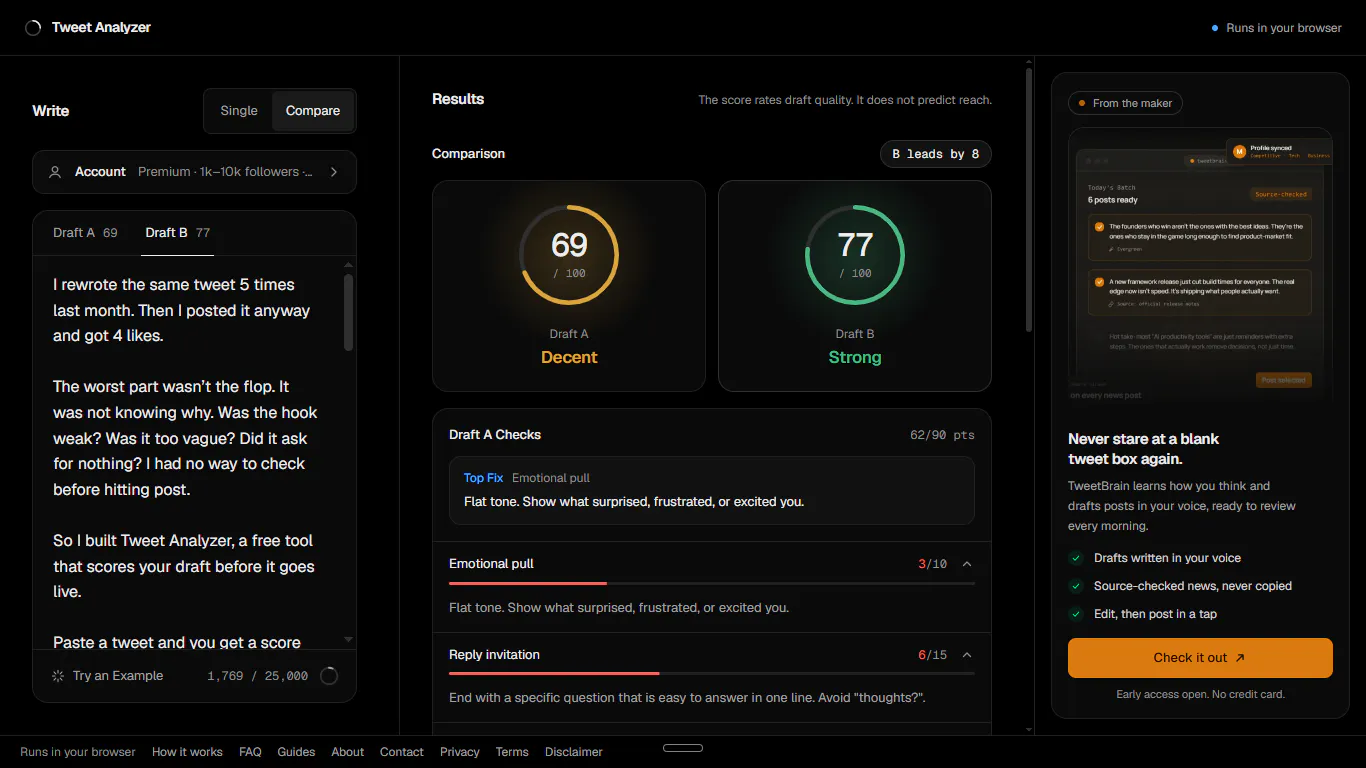Click the Draft A score ring showing 69

(569, 255)
